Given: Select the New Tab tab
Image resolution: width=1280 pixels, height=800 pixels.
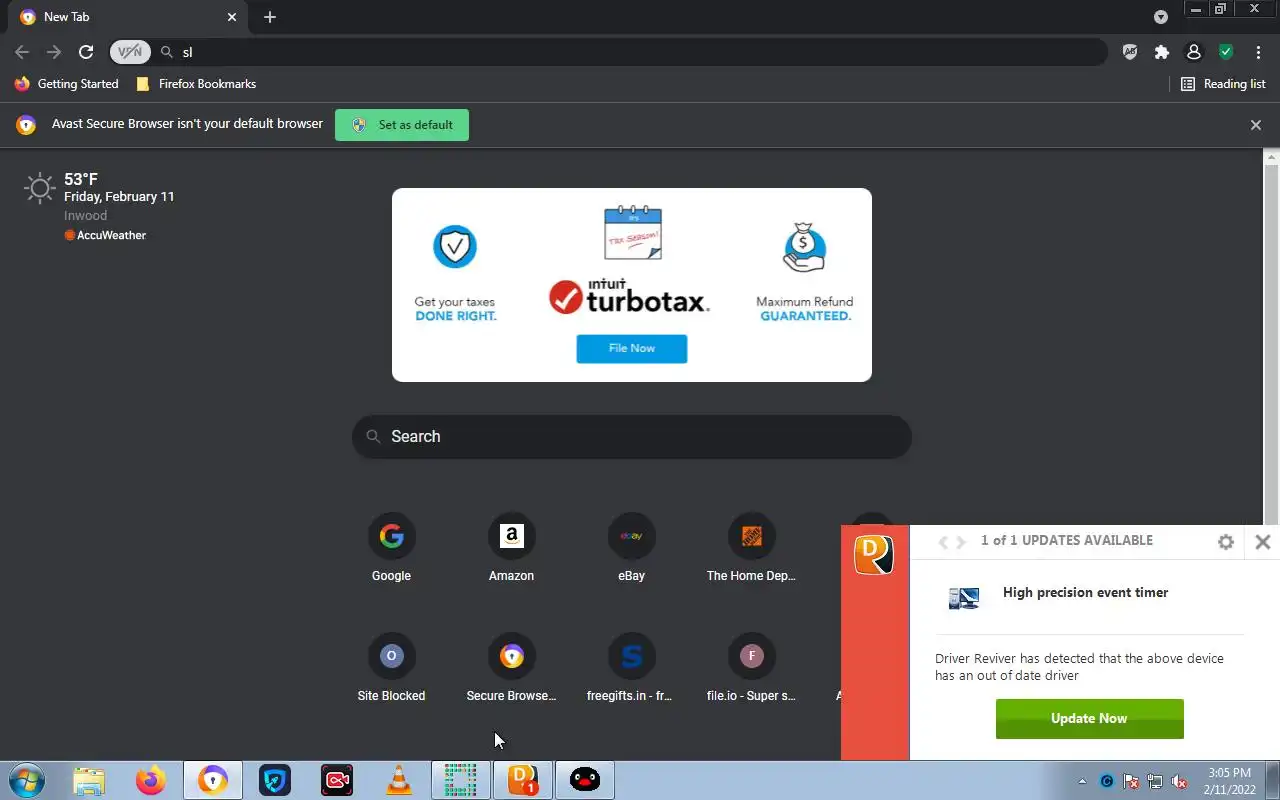Looking at the screenshot, I should tap(130, 17).
